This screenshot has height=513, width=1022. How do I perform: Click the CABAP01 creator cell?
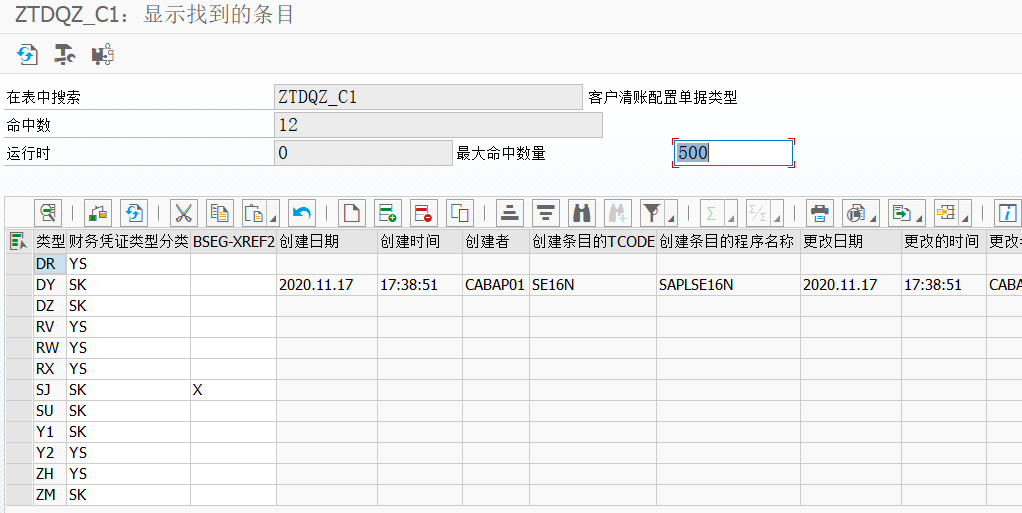(x=495, y=285)
